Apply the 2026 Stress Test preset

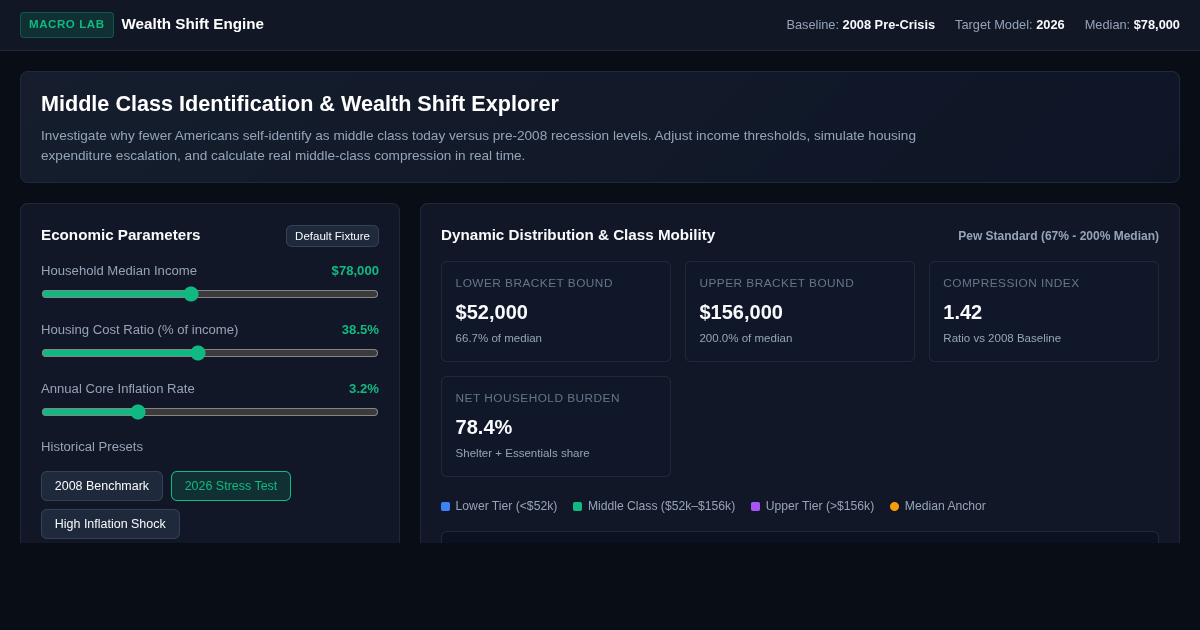coord(231,486)
